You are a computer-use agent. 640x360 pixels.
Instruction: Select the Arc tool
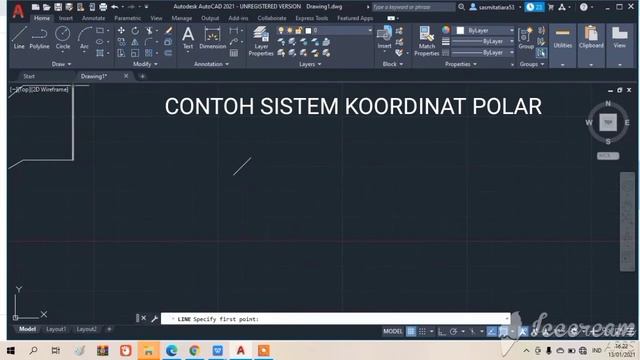click(84, 38)
